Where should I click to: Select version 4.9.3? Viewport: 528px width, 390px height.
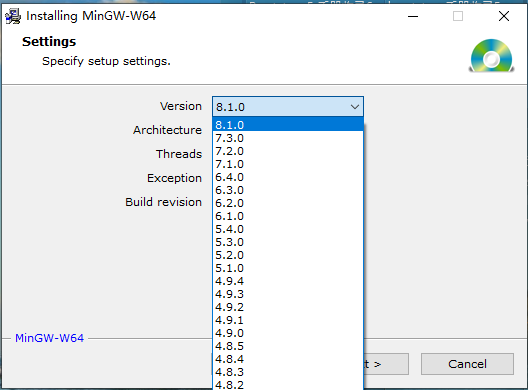click(x=288, y=294)
